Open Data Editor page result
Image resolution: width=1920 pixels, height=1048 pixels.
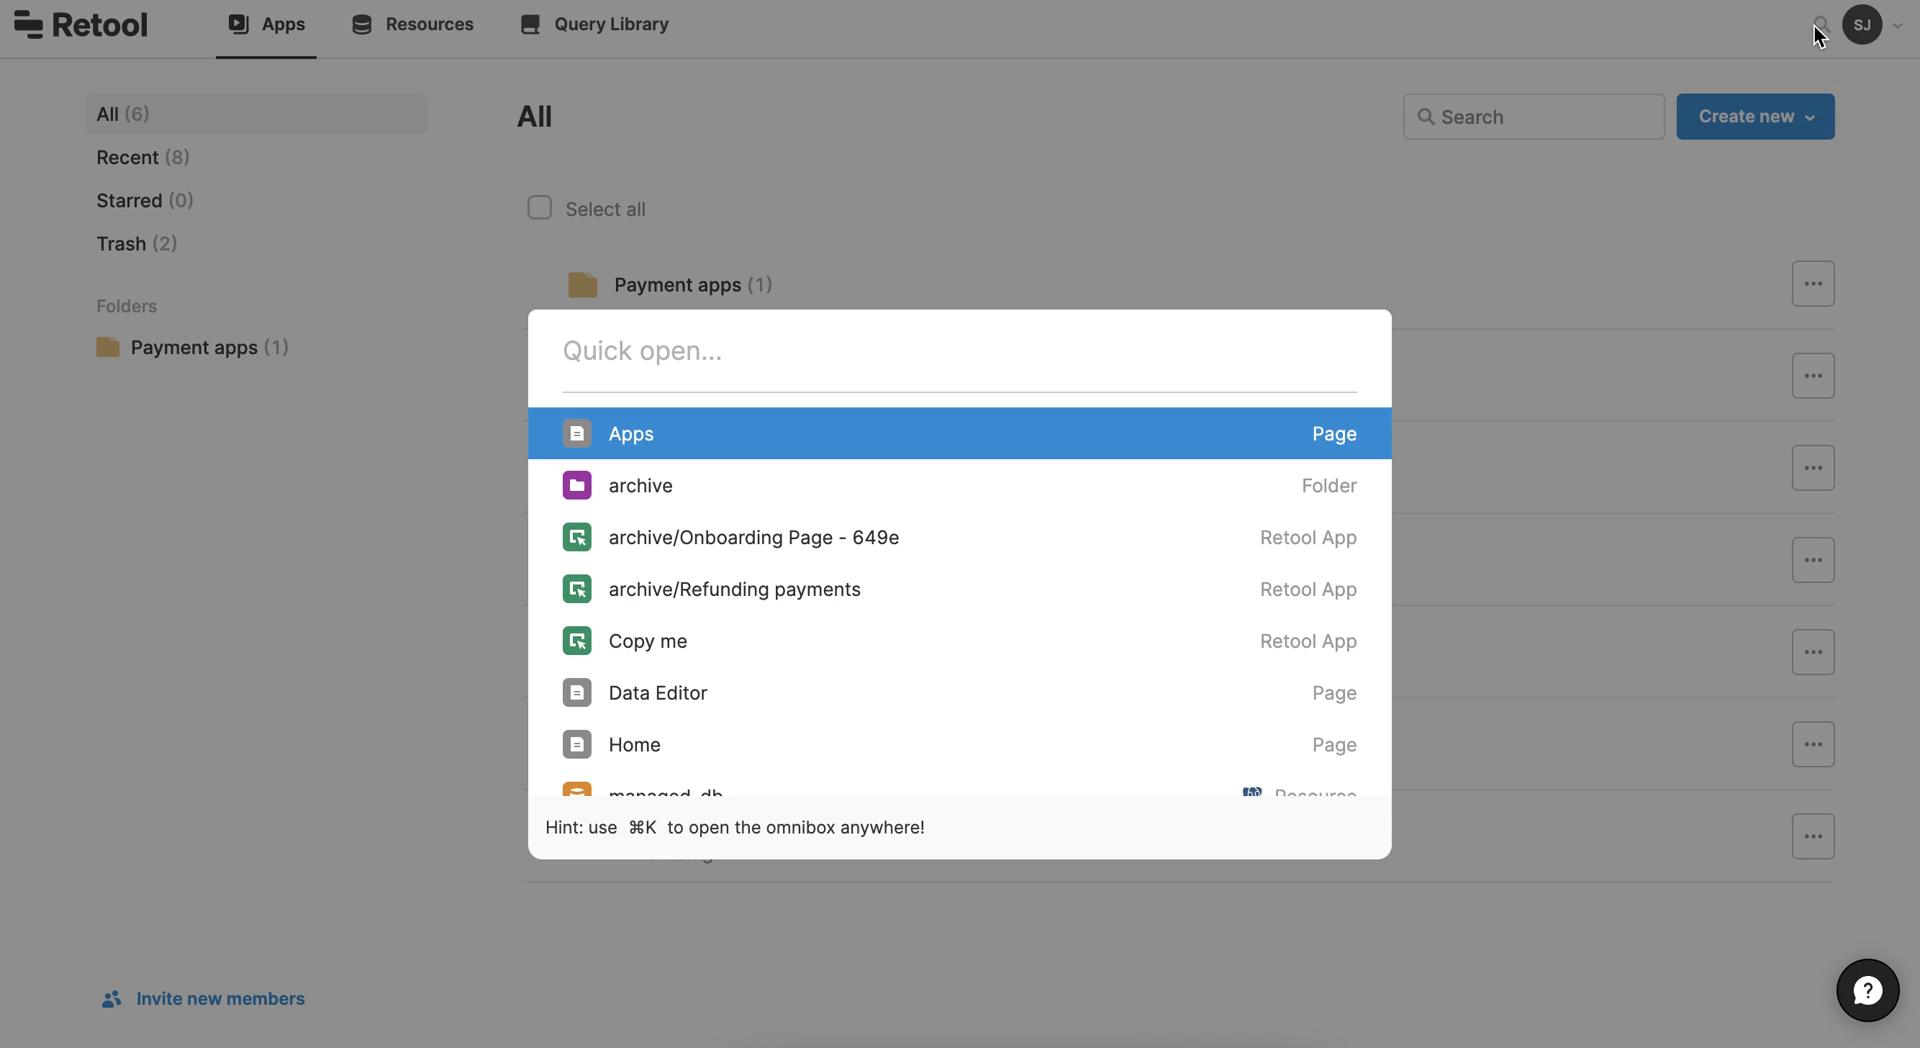click(959, 694)
